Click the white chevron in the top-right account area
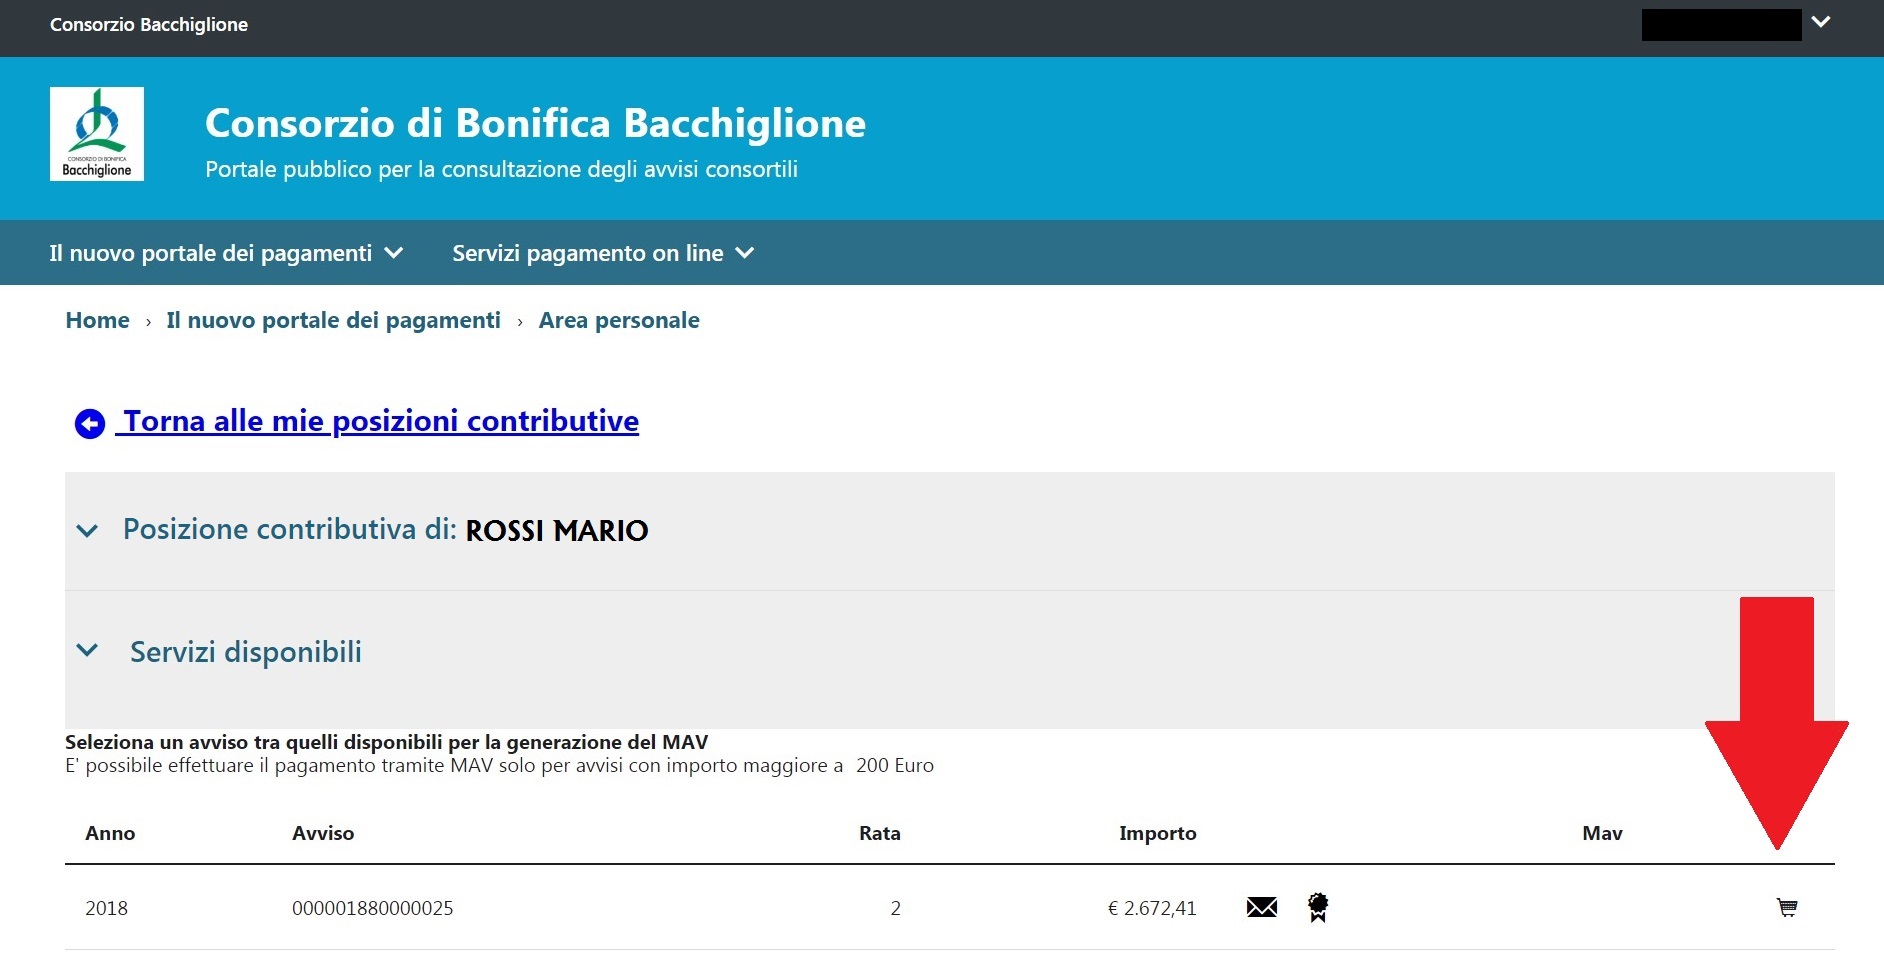This screenshot has height=970, width=1884. click(1822, 20)
